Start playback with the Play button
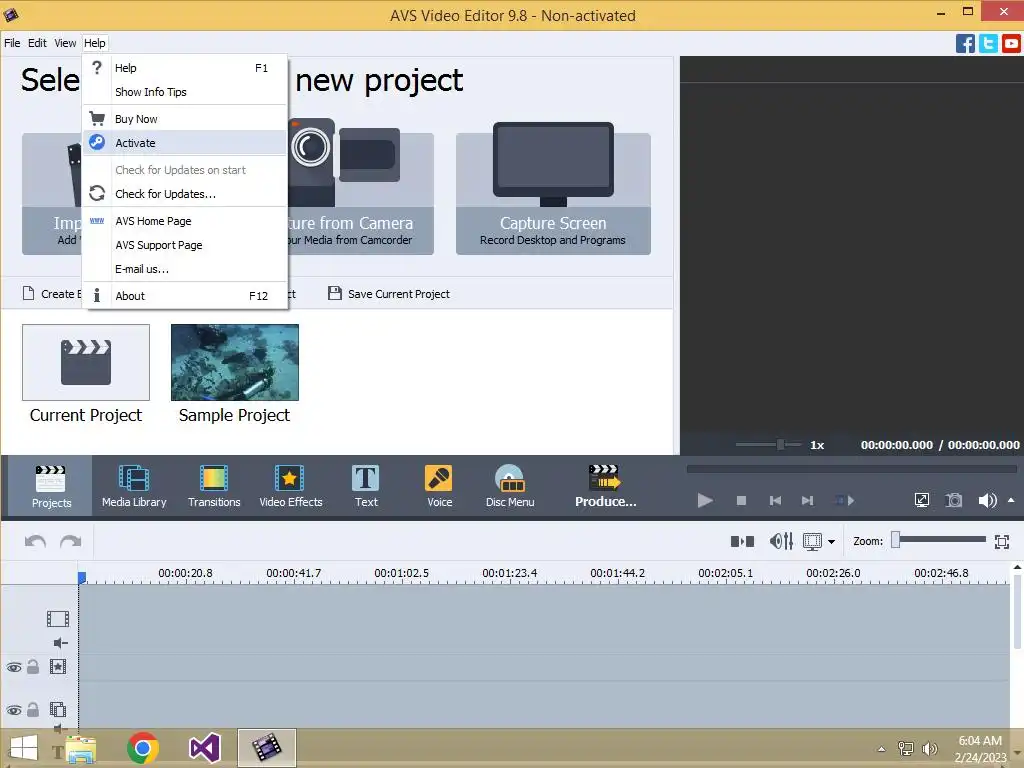1024x768 pixels. point(705,500)
